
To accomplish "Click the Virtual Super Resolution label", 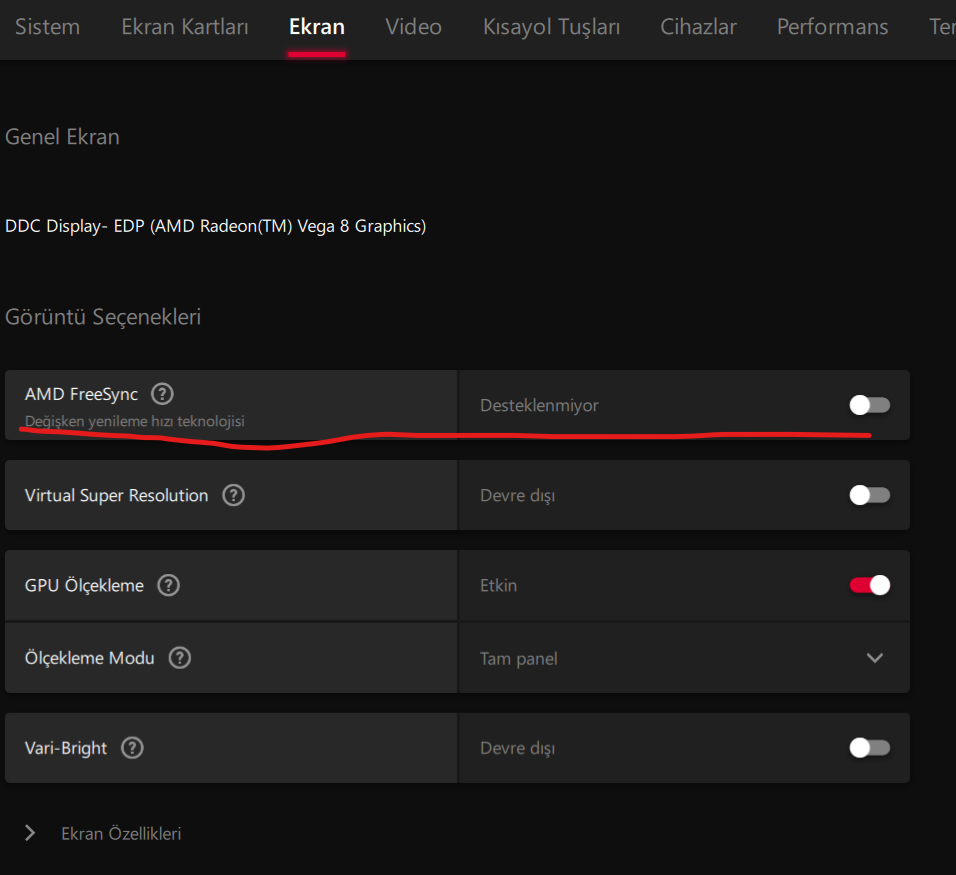I will pos(116,496).
